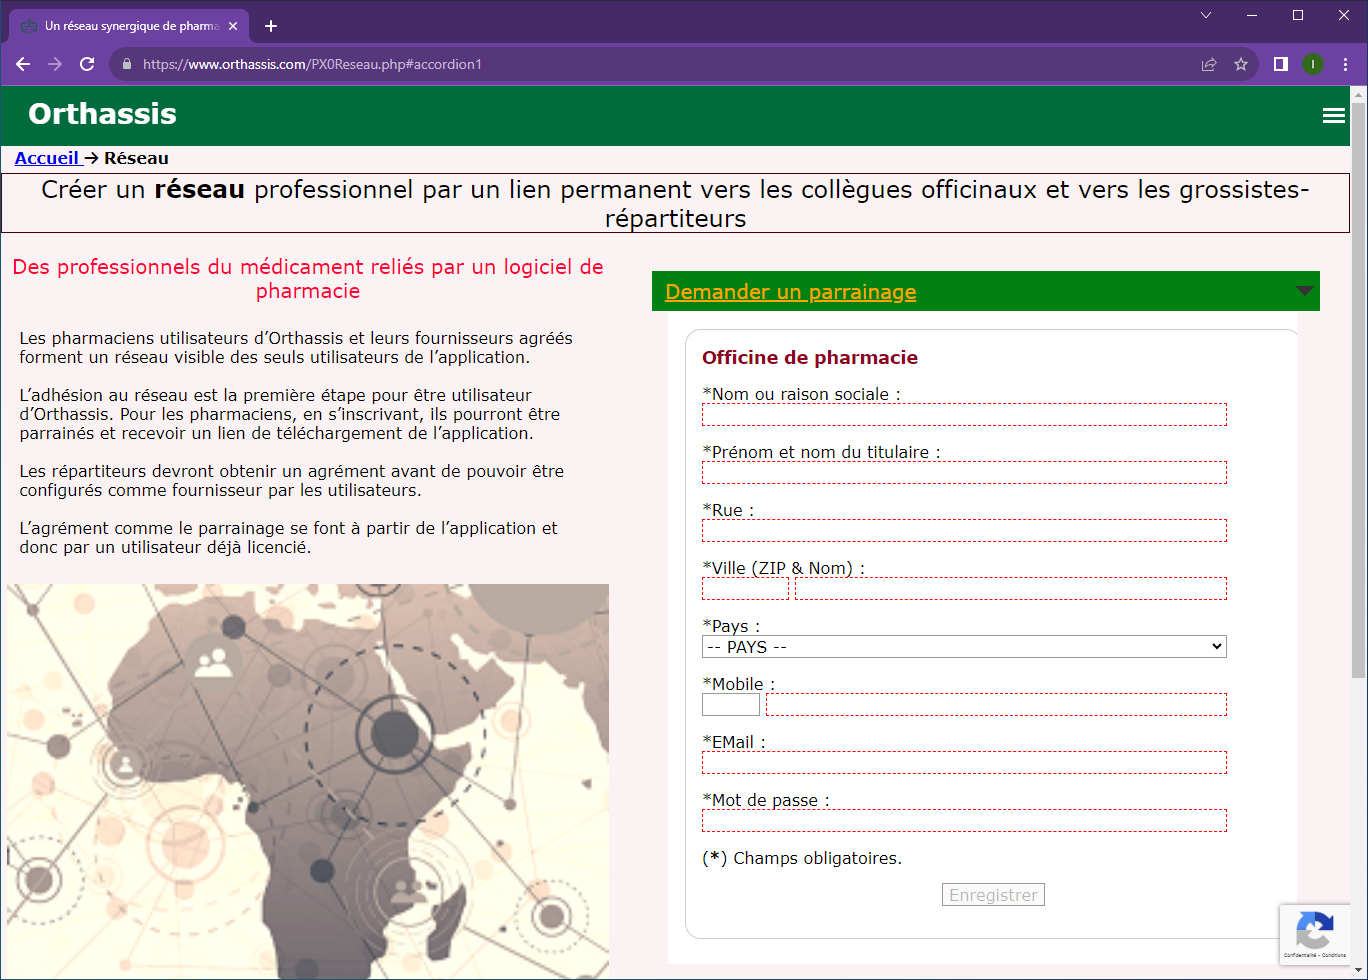The width and height of the screenshot is (1368, 980).
Task: Collapse the parrainage accordion arrow
Action: point(1304,291)
